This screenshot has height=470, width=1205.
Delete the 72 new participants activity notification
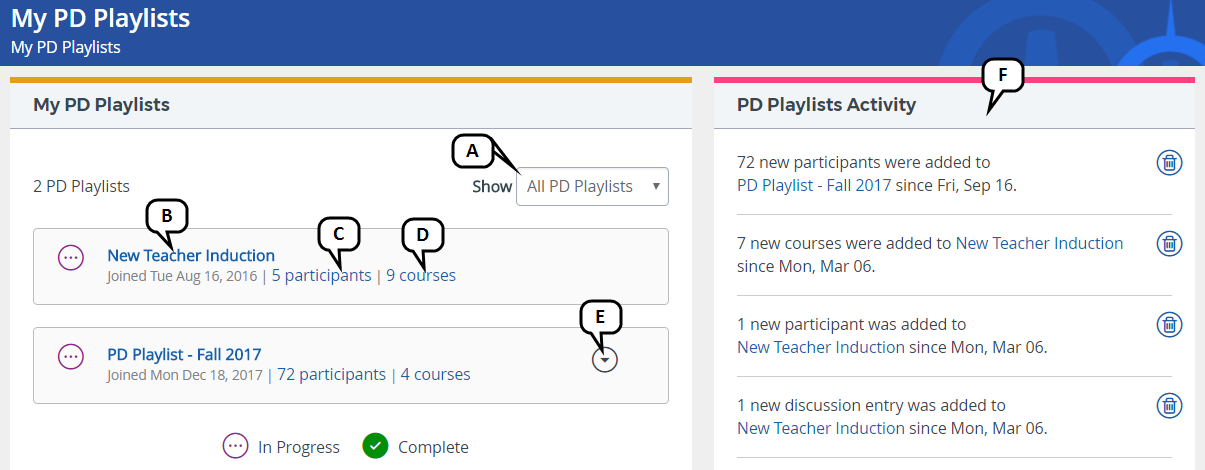coord(1169,162)
